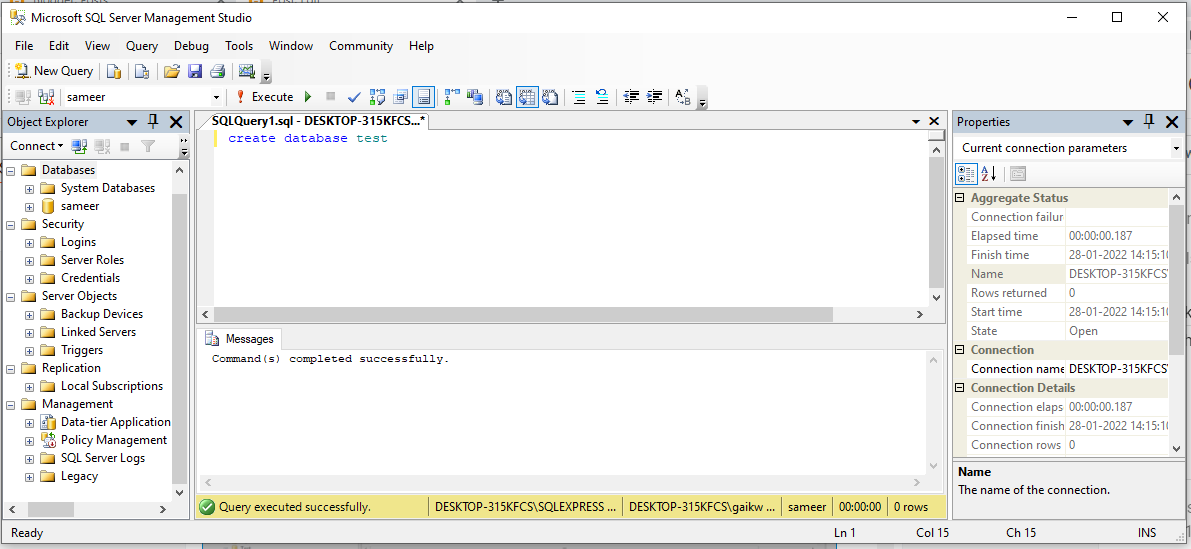The height and width of the screenshot is (549, 1191).
Task: Switch output to Results to File
Action: [x=551, y=97]
